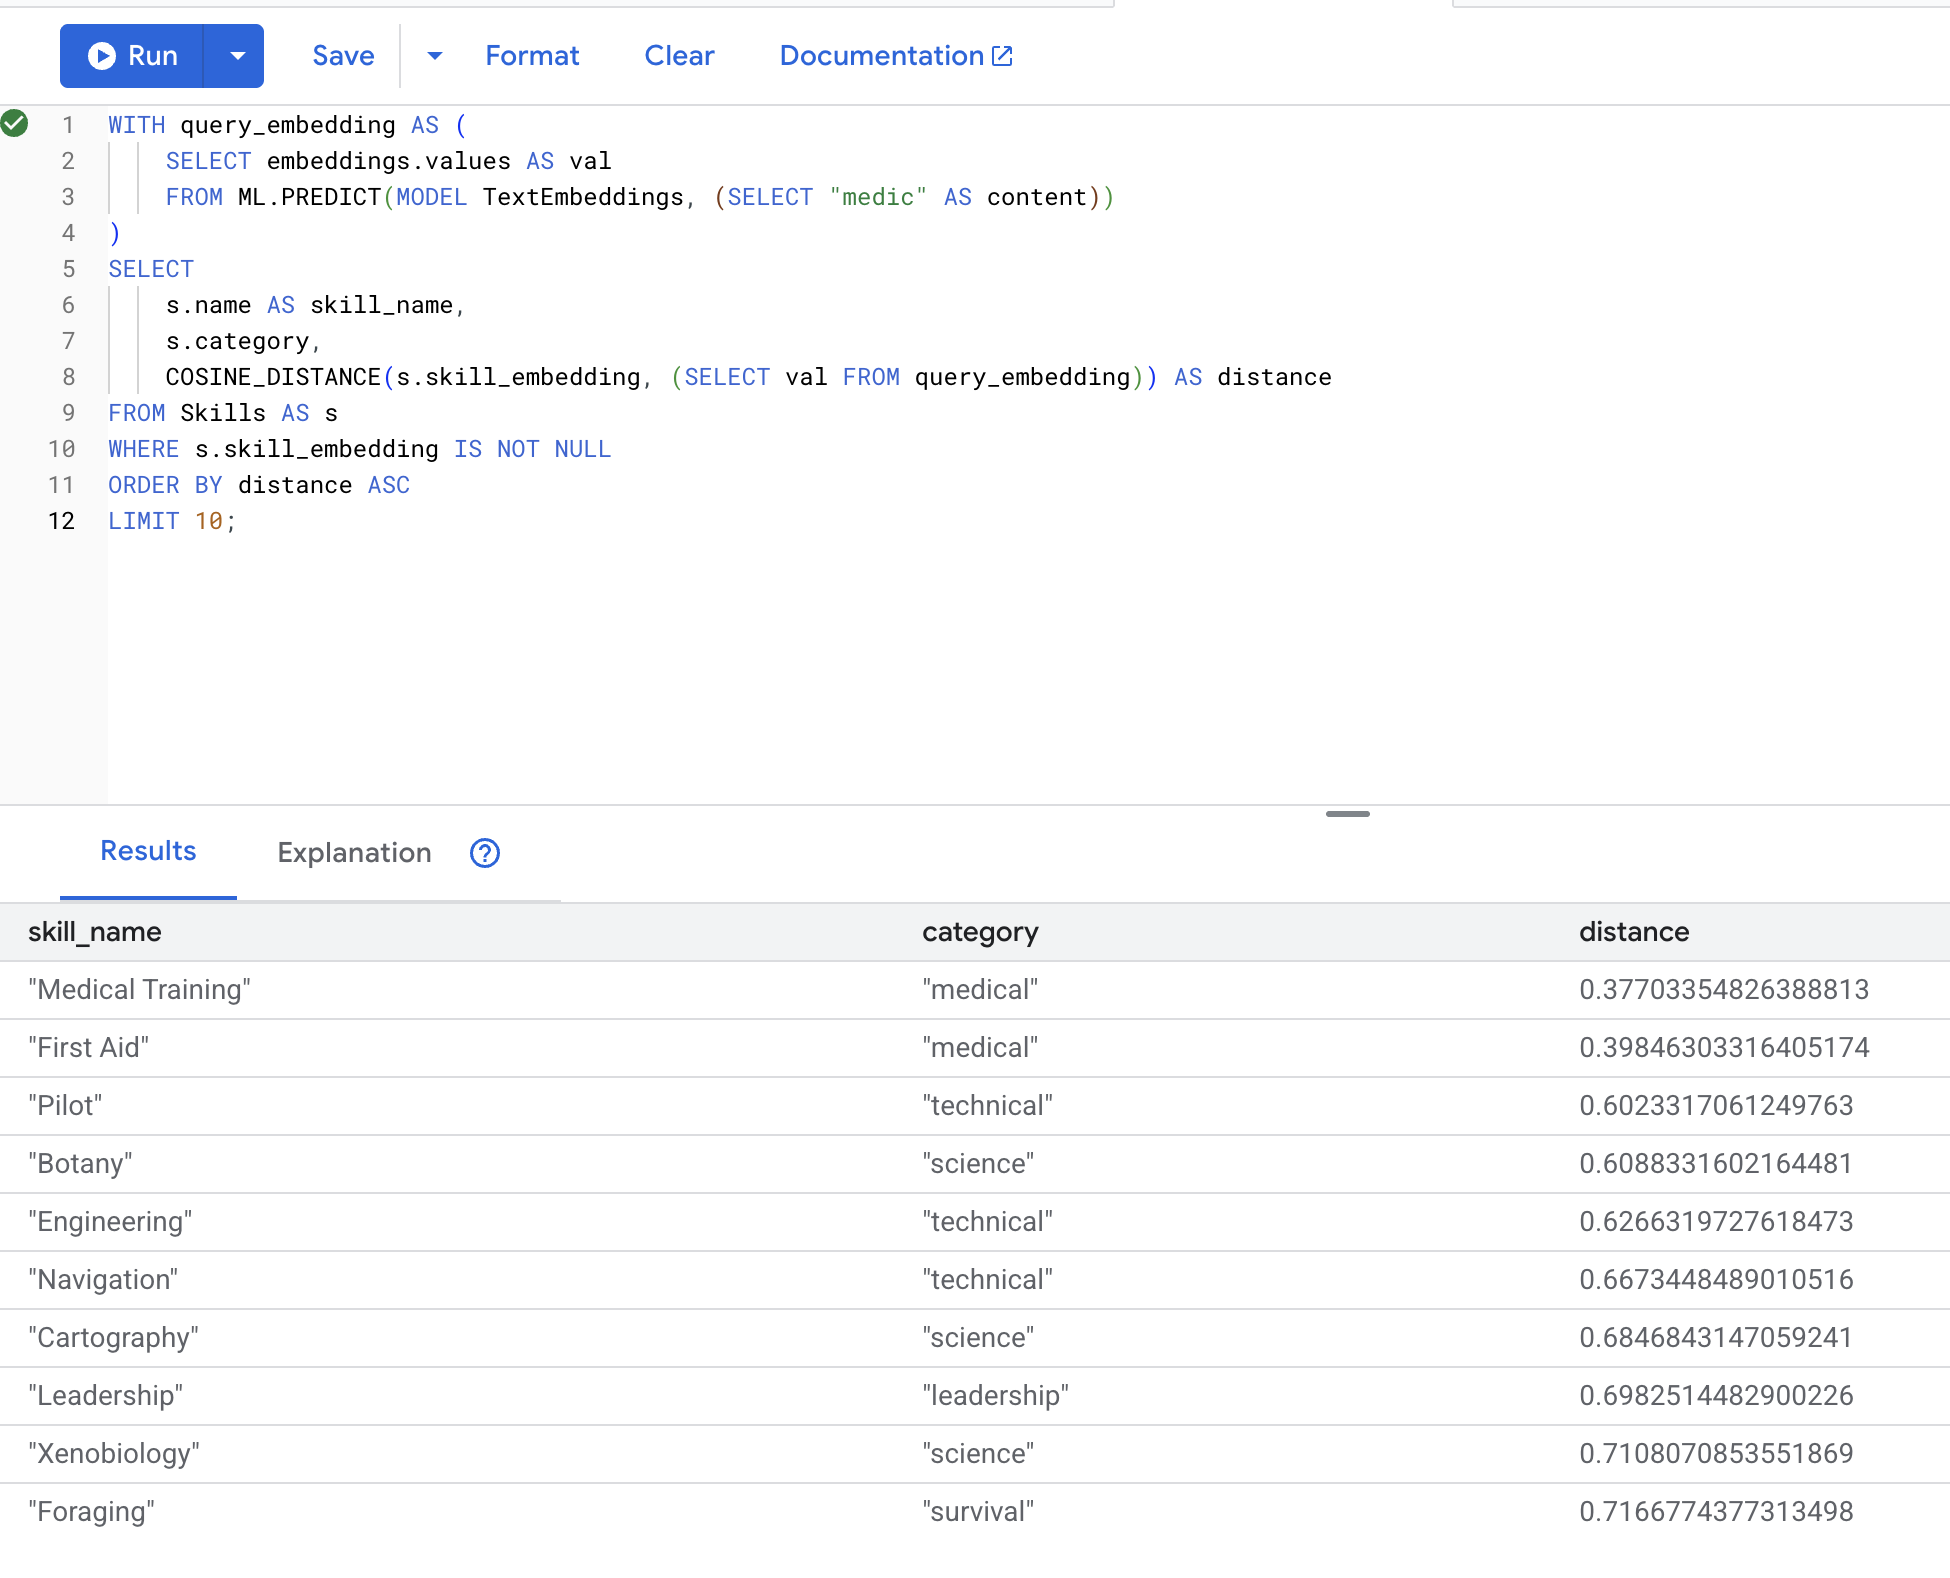Select the "Medical Training" result cell
This screenshot has width=1950, height=1578.
tap(140, 990)
